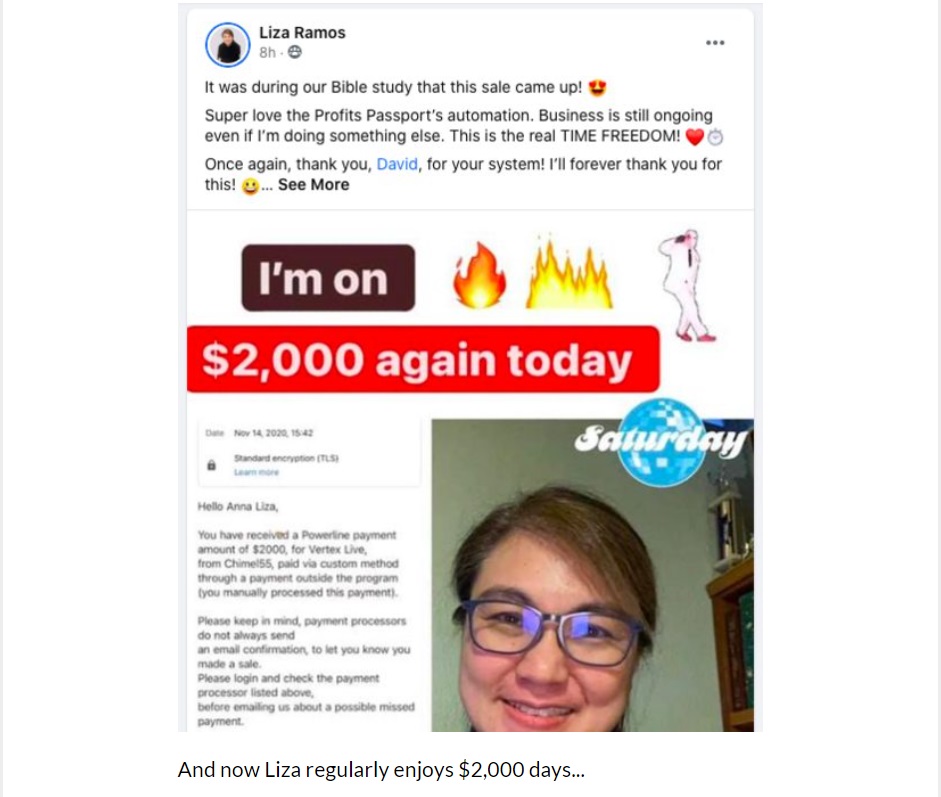Click the 8h post timestamp

point(267,53)
